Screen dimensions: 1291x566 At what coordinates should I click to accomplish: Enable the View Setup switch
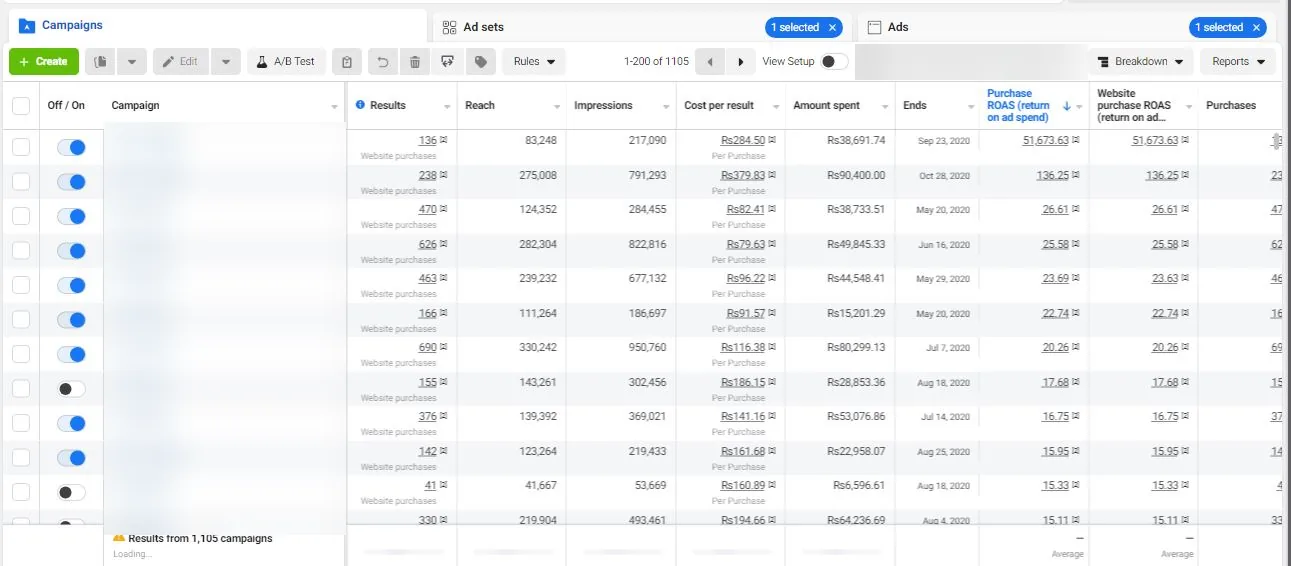833,62
